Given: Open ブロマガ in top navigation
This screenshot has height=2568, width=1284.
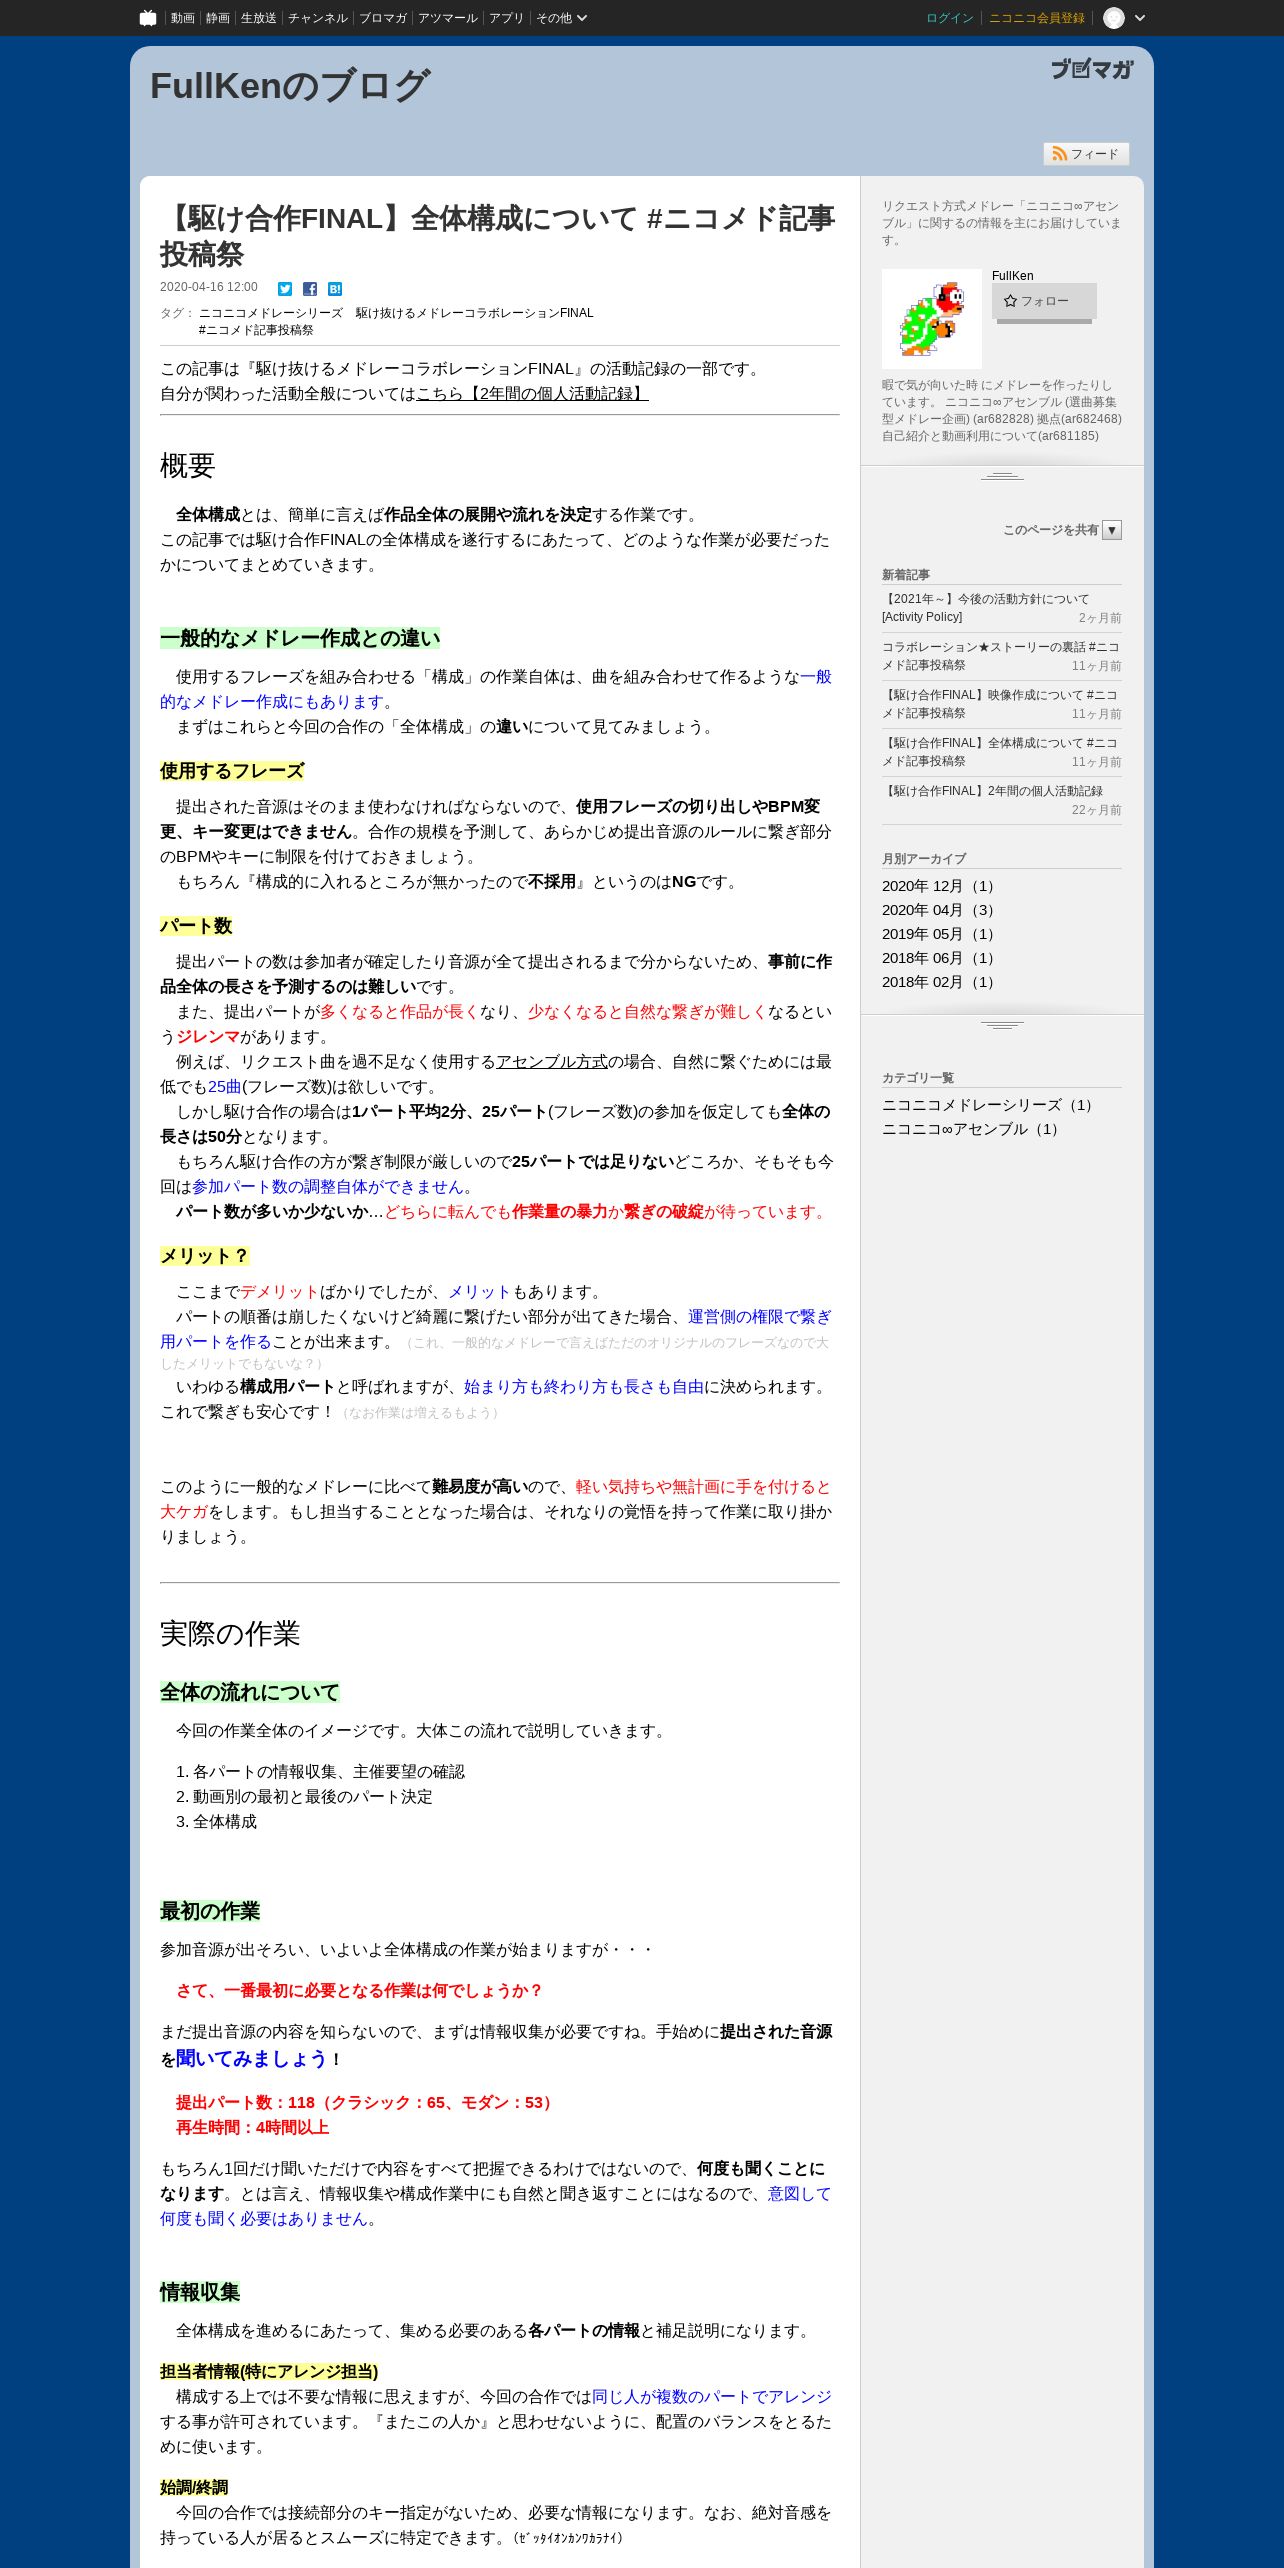Looking at the screenshot, I should (x=383, y=18).
